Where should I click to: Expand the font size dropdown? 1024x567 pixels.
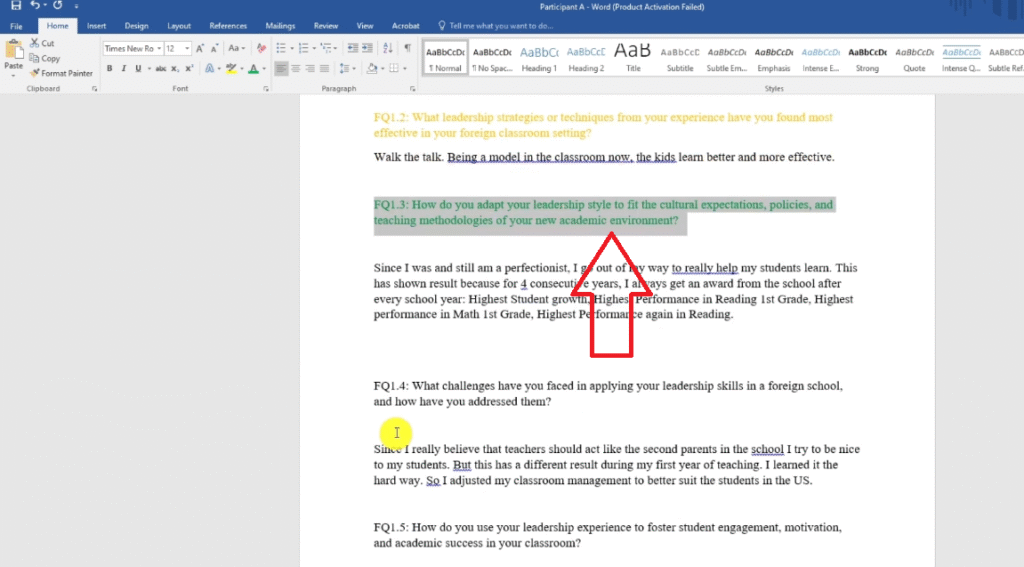(x=187, y=48)
